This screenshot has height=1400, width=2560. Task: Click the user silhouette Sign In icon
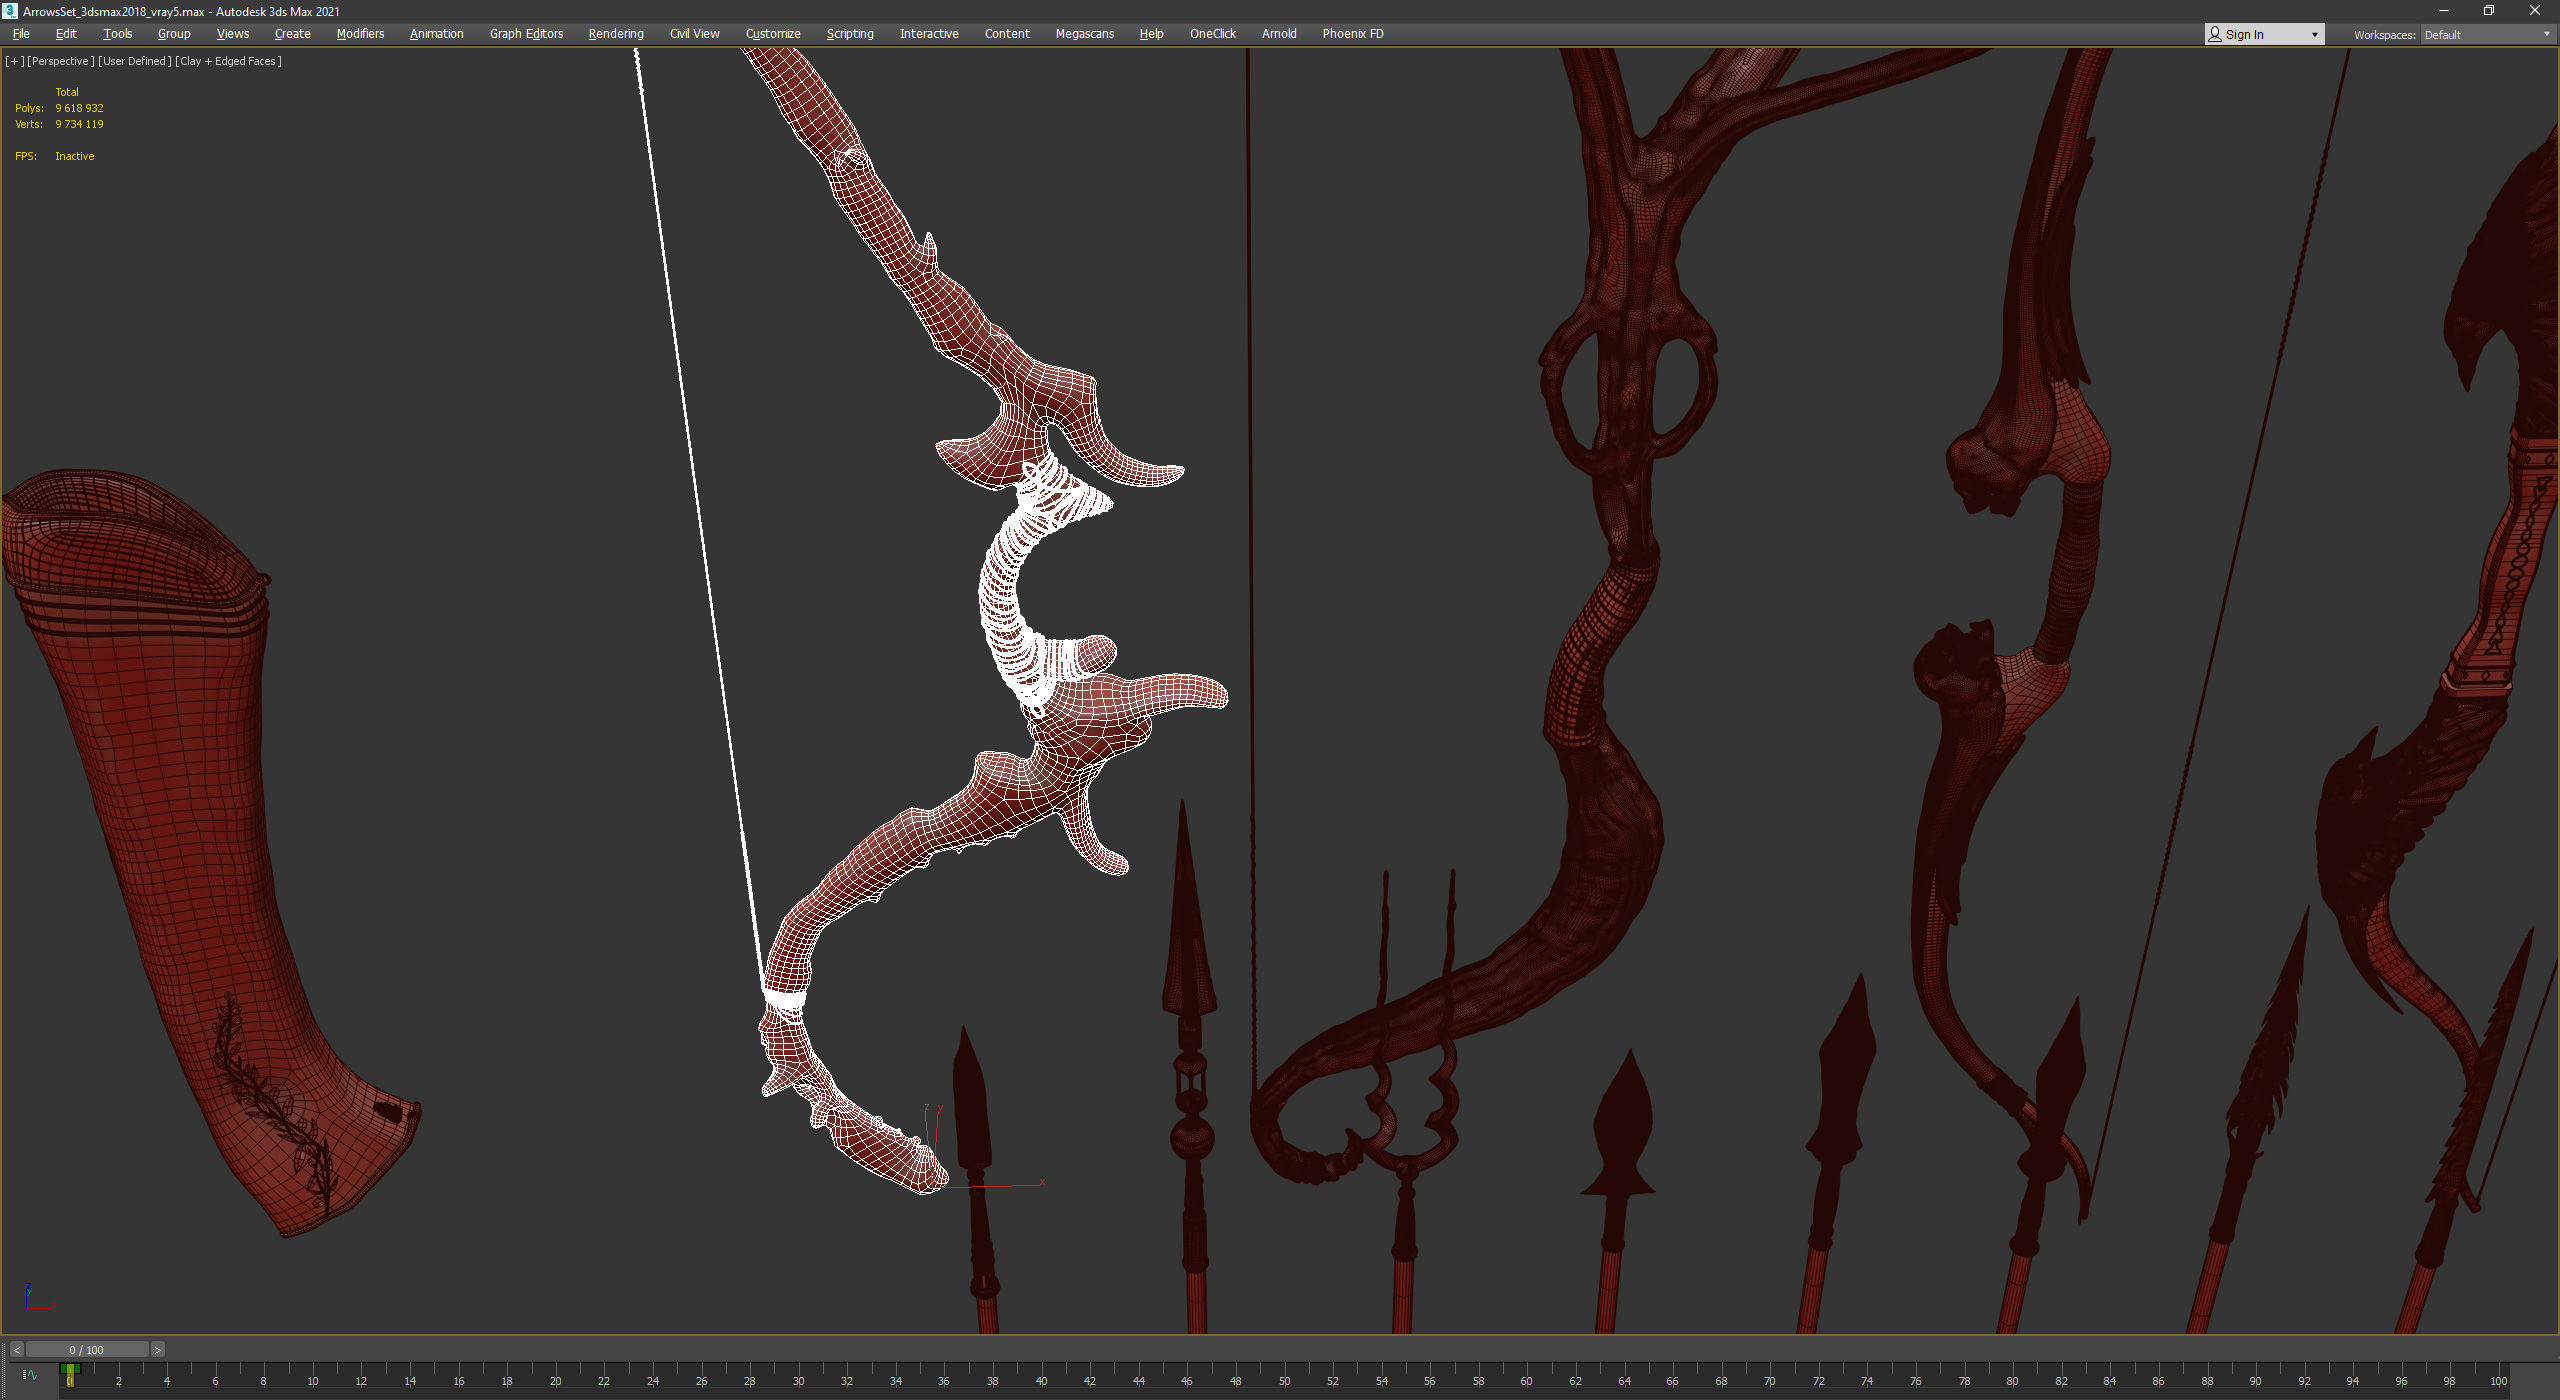[2215, 34]
